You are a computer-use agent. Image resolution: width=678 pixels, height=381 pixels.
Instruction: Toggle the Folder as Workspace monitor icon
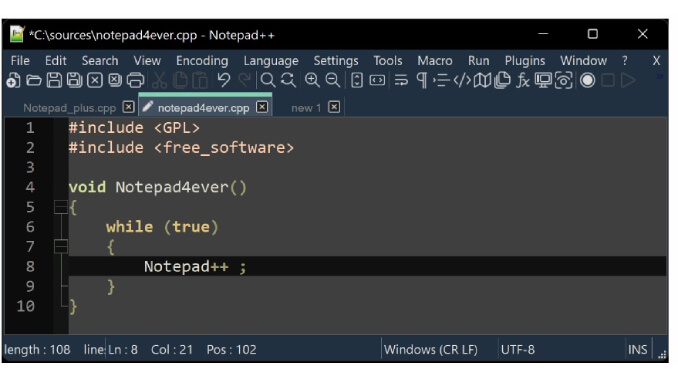click(x=543, y=80)
